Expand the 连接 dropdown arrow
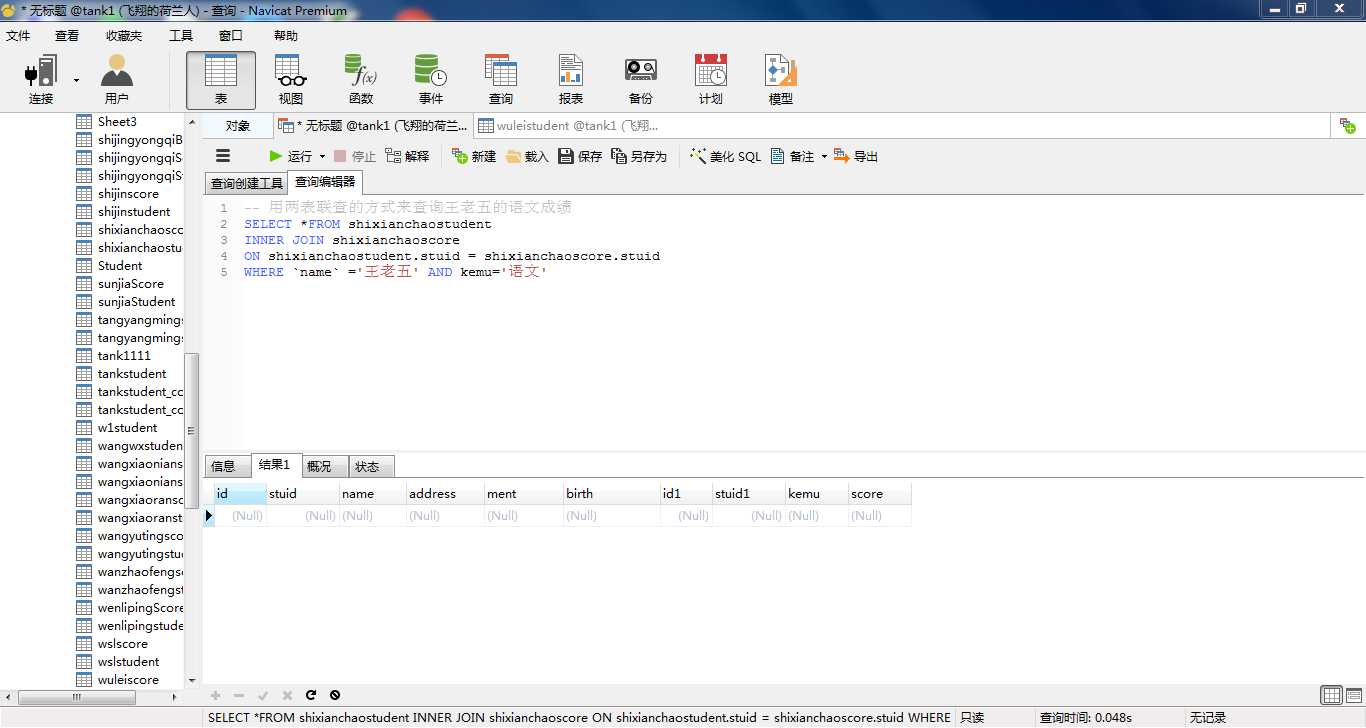Viewport: 1366px width, 728px height. (x=76, y=80)
